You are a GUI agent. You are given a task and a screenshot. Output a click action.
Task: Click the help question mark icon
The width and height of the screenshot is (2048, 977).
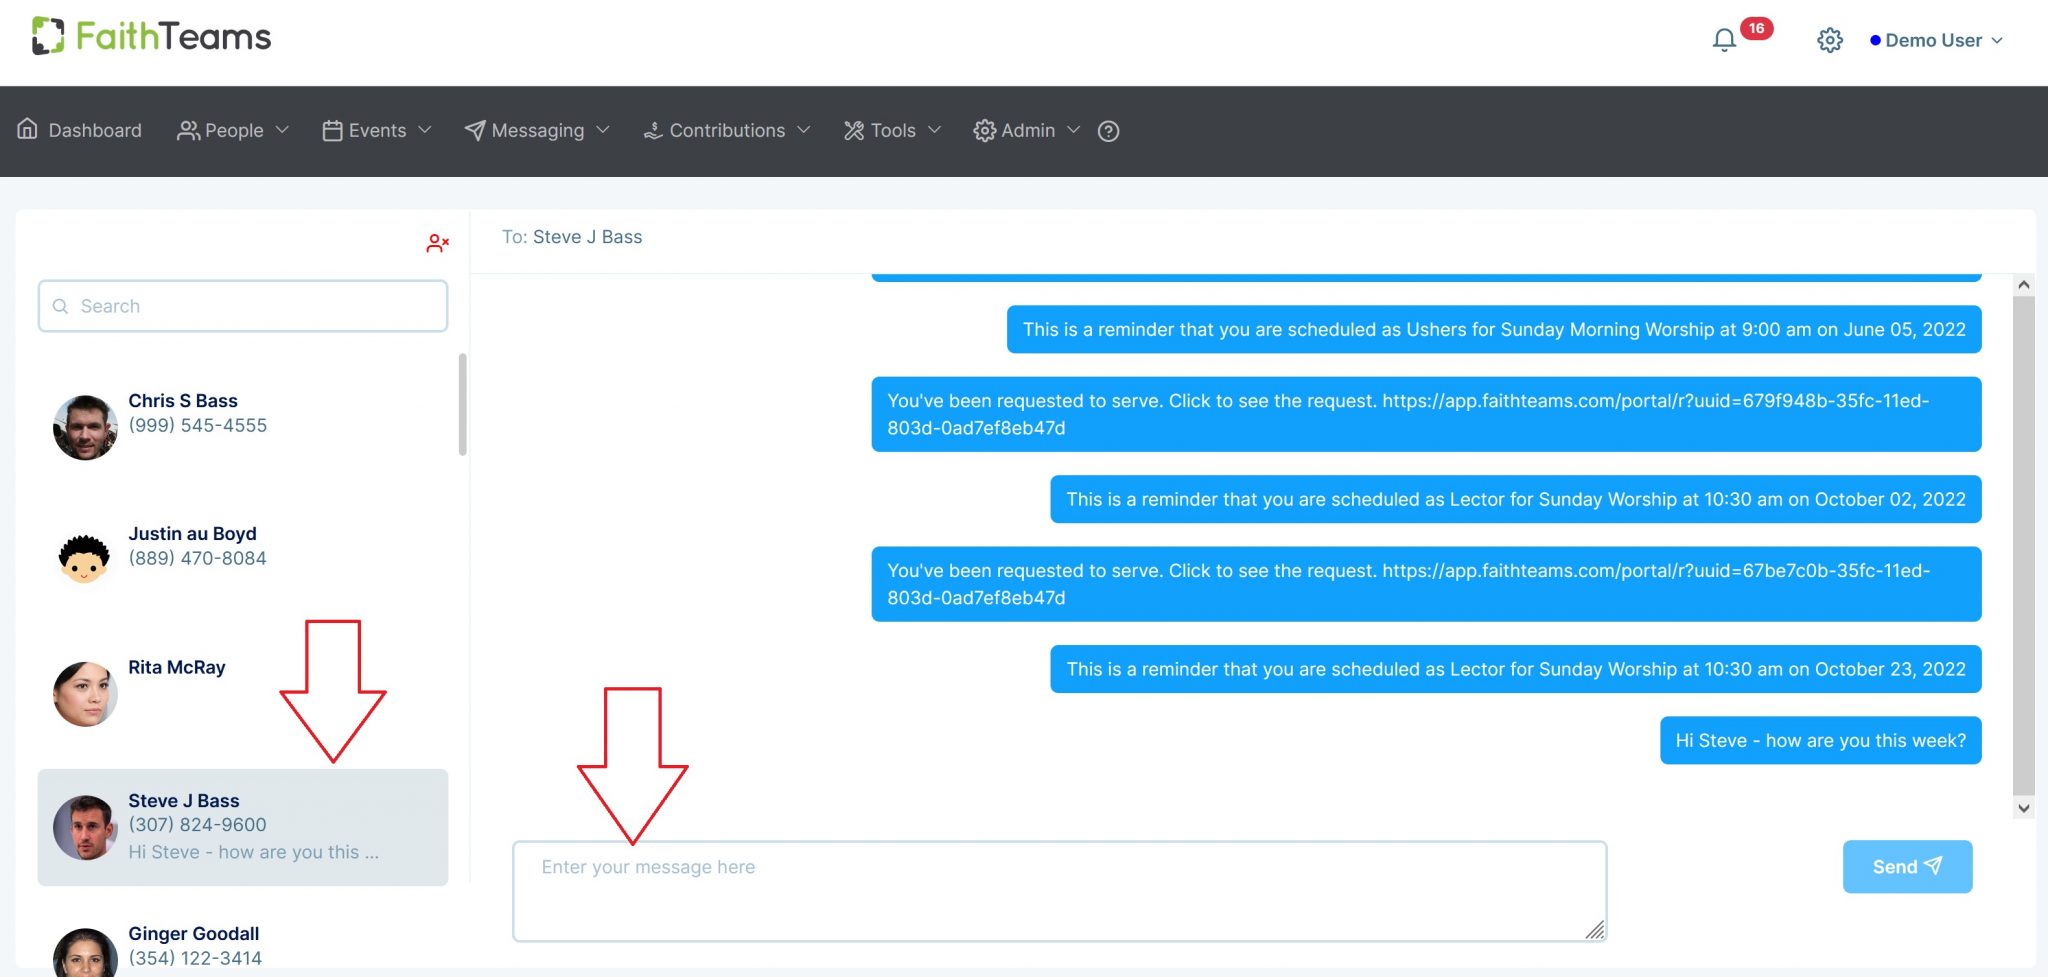[1108, 131]
